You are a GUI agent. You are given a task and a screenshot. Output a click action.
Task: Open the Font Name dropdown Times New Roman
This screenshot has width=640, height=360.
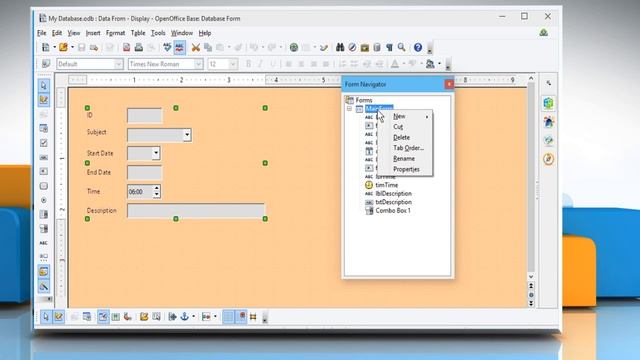point(198,64)
